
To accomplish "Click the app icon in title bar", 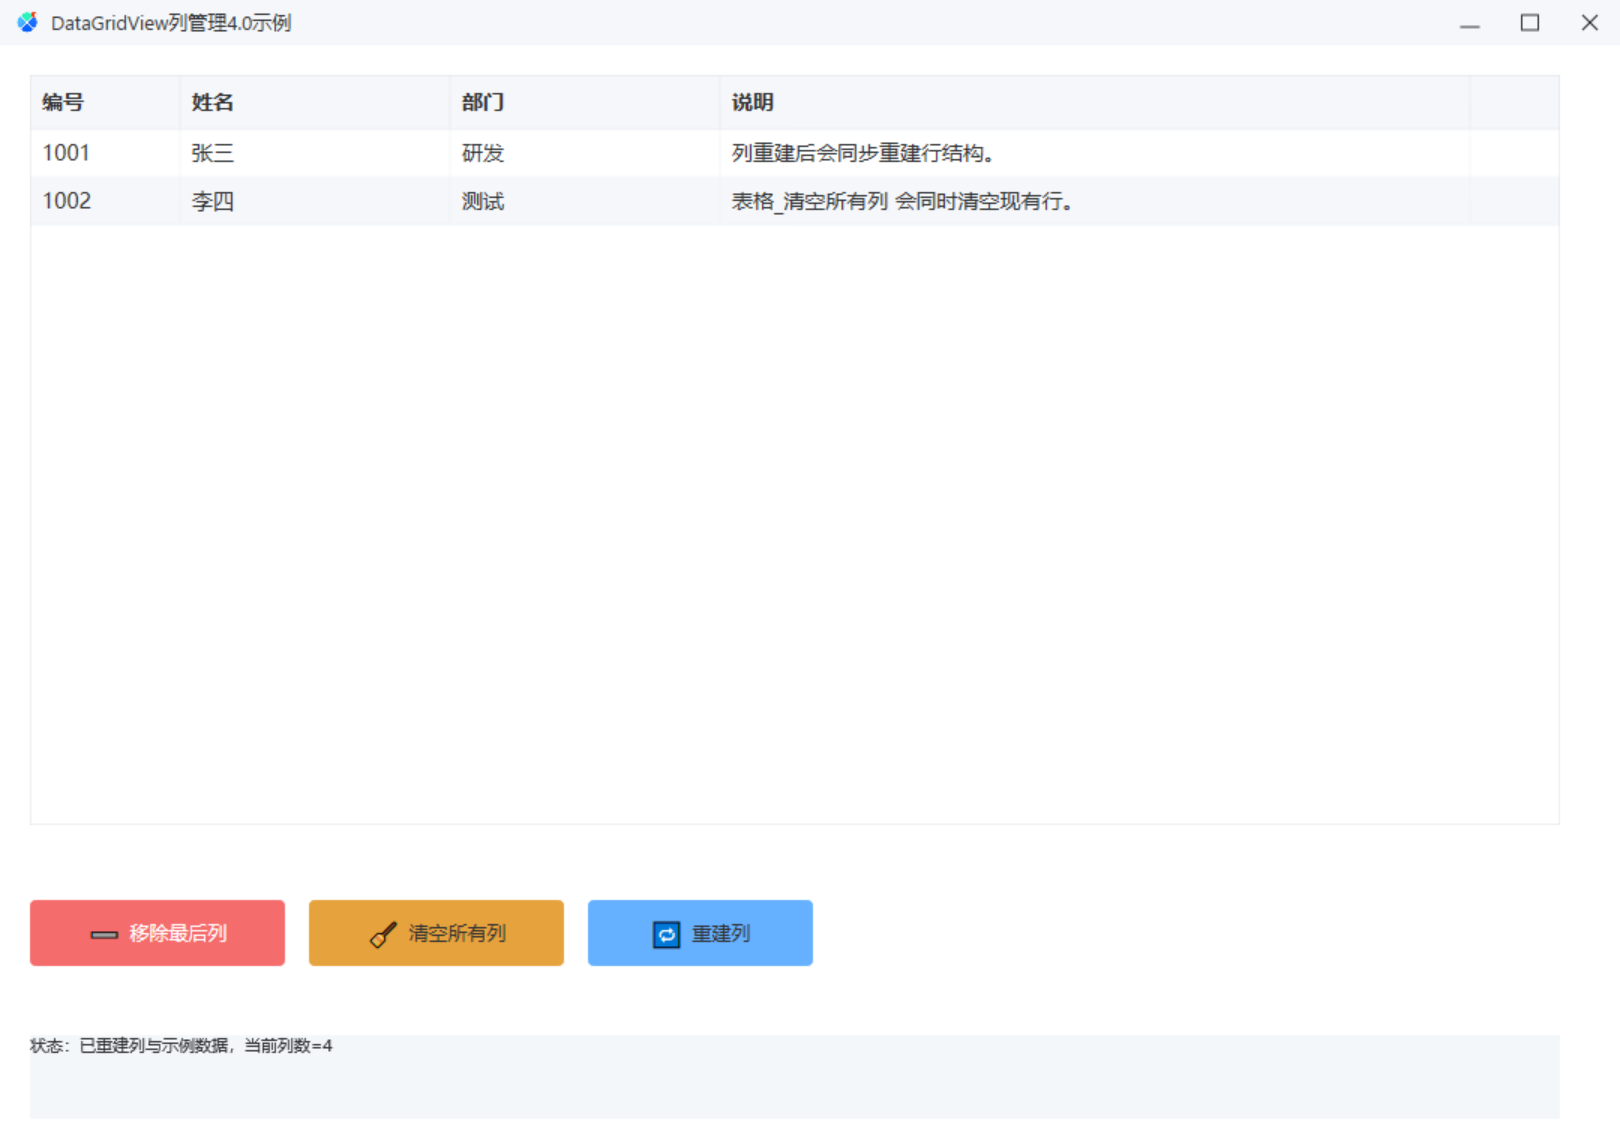I will [27, 22].
